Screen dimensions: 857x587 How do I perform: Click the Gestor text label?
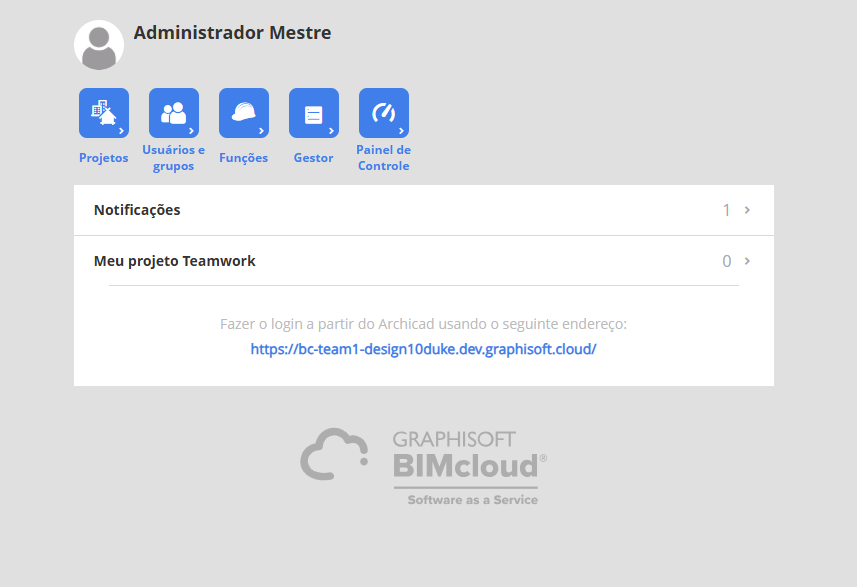pos(314,158)
